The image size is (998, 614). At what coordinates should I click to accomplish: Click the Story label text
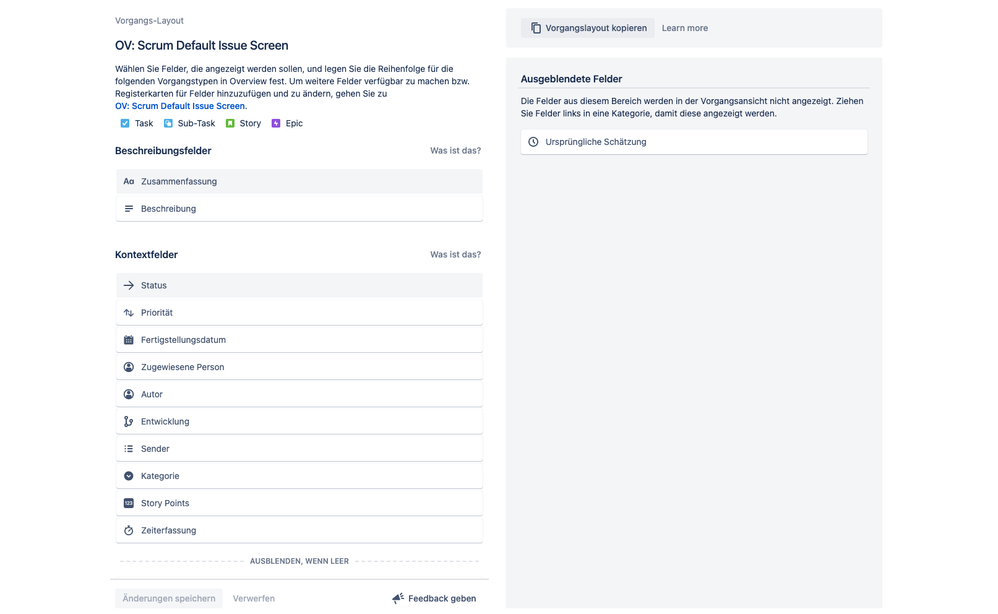[250, 123]
